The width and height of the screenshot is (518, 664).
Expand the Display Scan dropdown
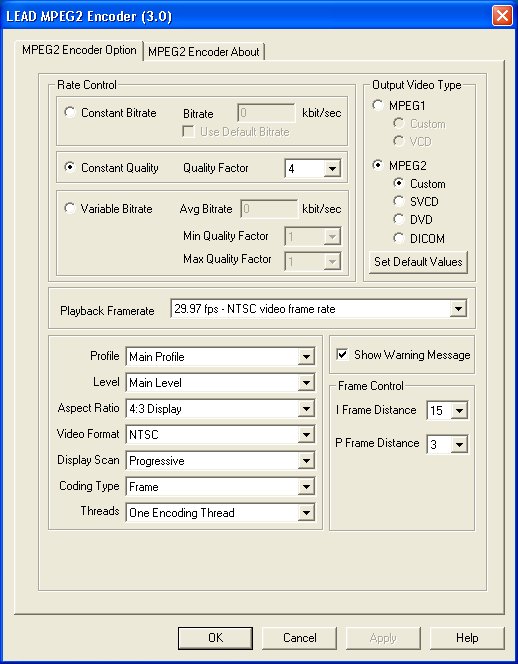305,461
